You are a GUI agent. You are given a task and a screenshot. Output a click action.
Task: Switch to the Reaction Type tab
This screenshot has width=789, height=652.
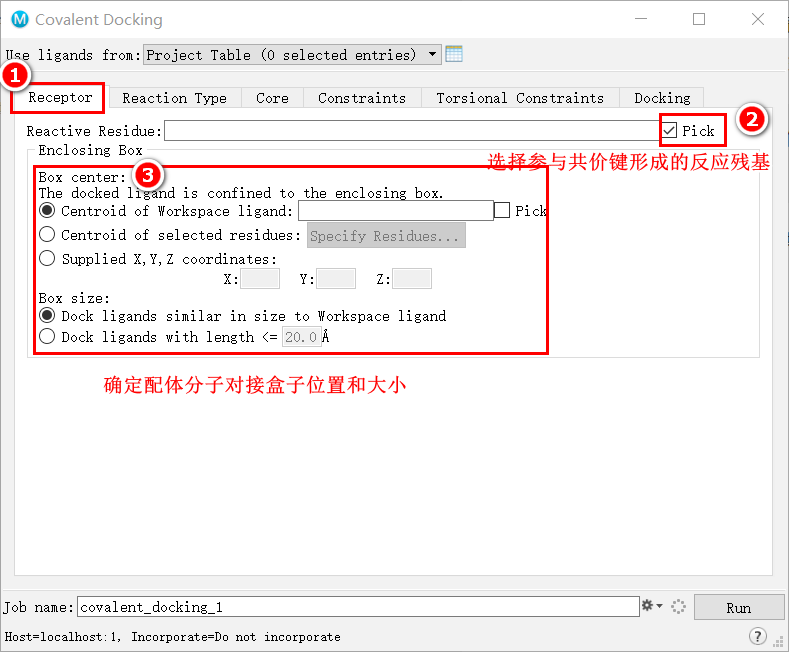(x=175, y=98)
